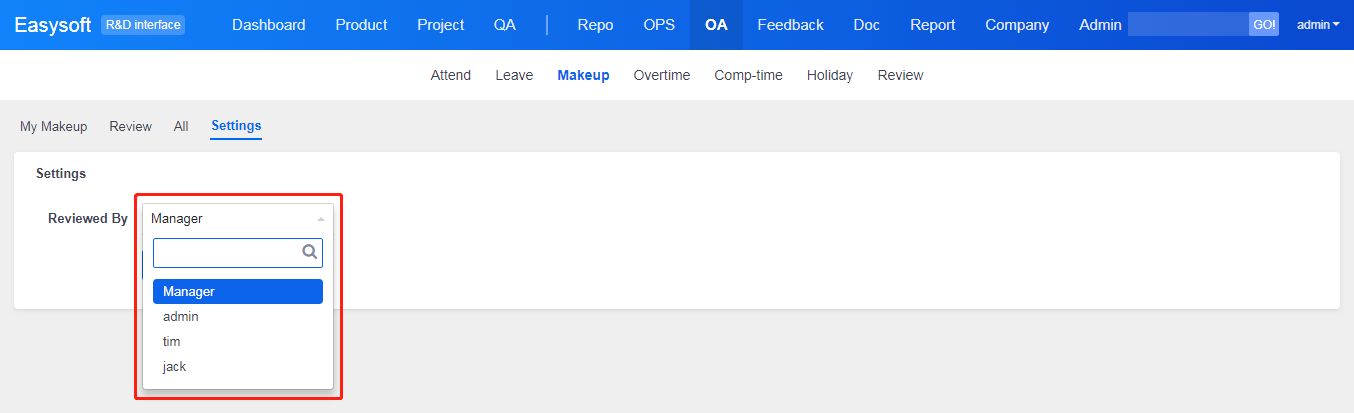Go to My Makeup tab
This screenshot has width=1354, height=413.
click(x=54, y=126)
